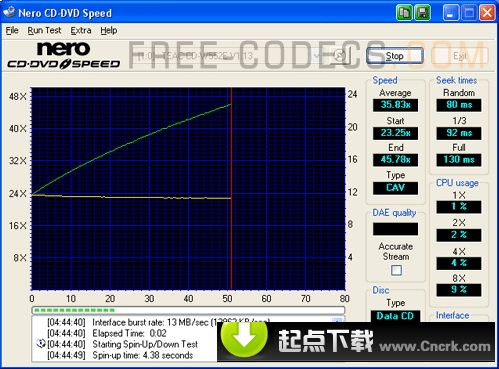Viewport: 499px width, 369px height.
Task: Click the spinning disc log icon
Action: click(41, 343)
